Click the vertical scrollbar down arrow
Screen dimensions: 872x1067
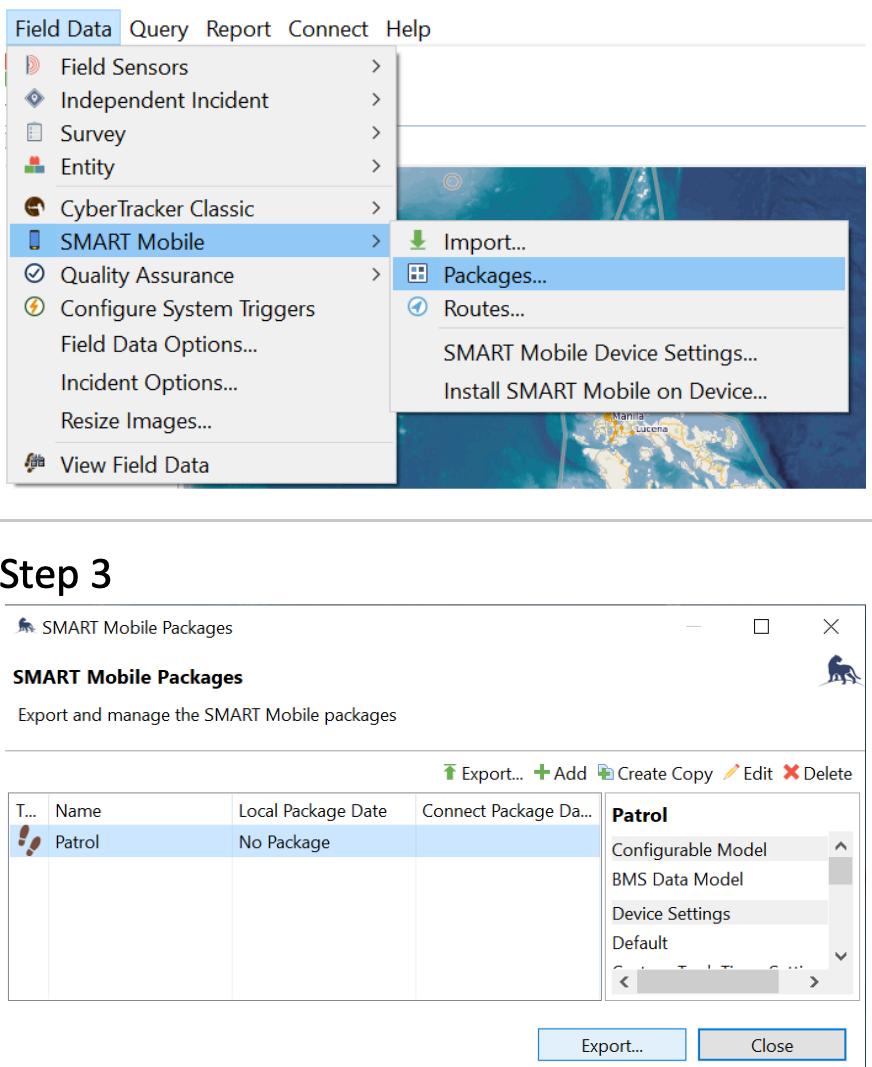840,956
